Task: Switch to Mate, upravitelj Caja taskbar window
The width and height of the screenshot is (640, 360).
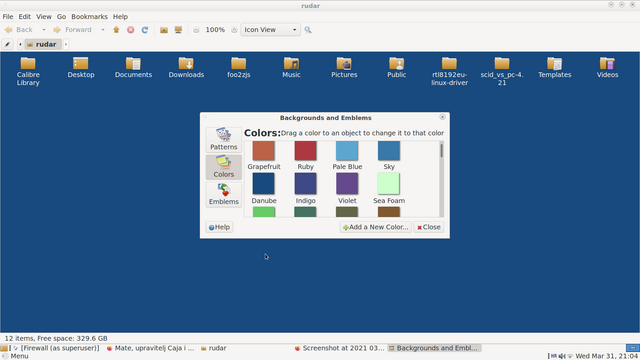Action: 150,348
